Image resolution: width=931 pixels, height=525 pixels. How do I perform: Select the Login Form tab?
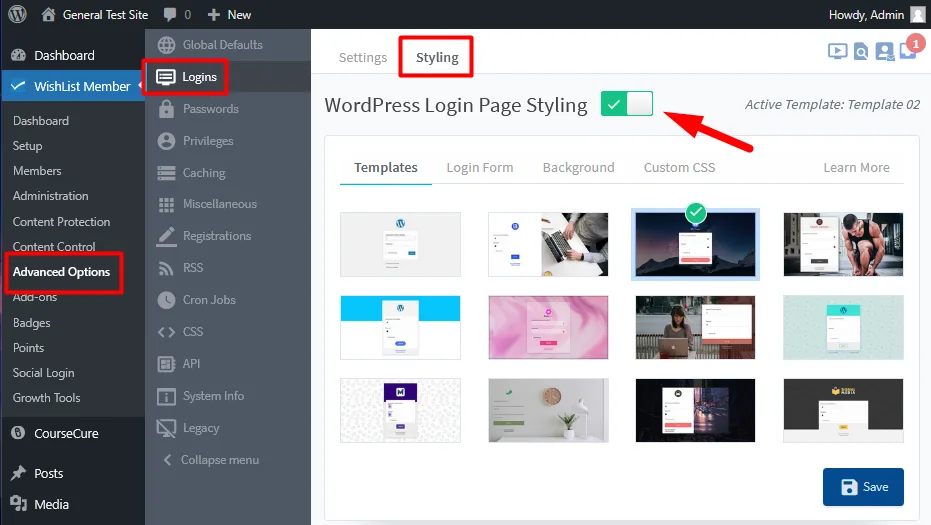[480, 167]
